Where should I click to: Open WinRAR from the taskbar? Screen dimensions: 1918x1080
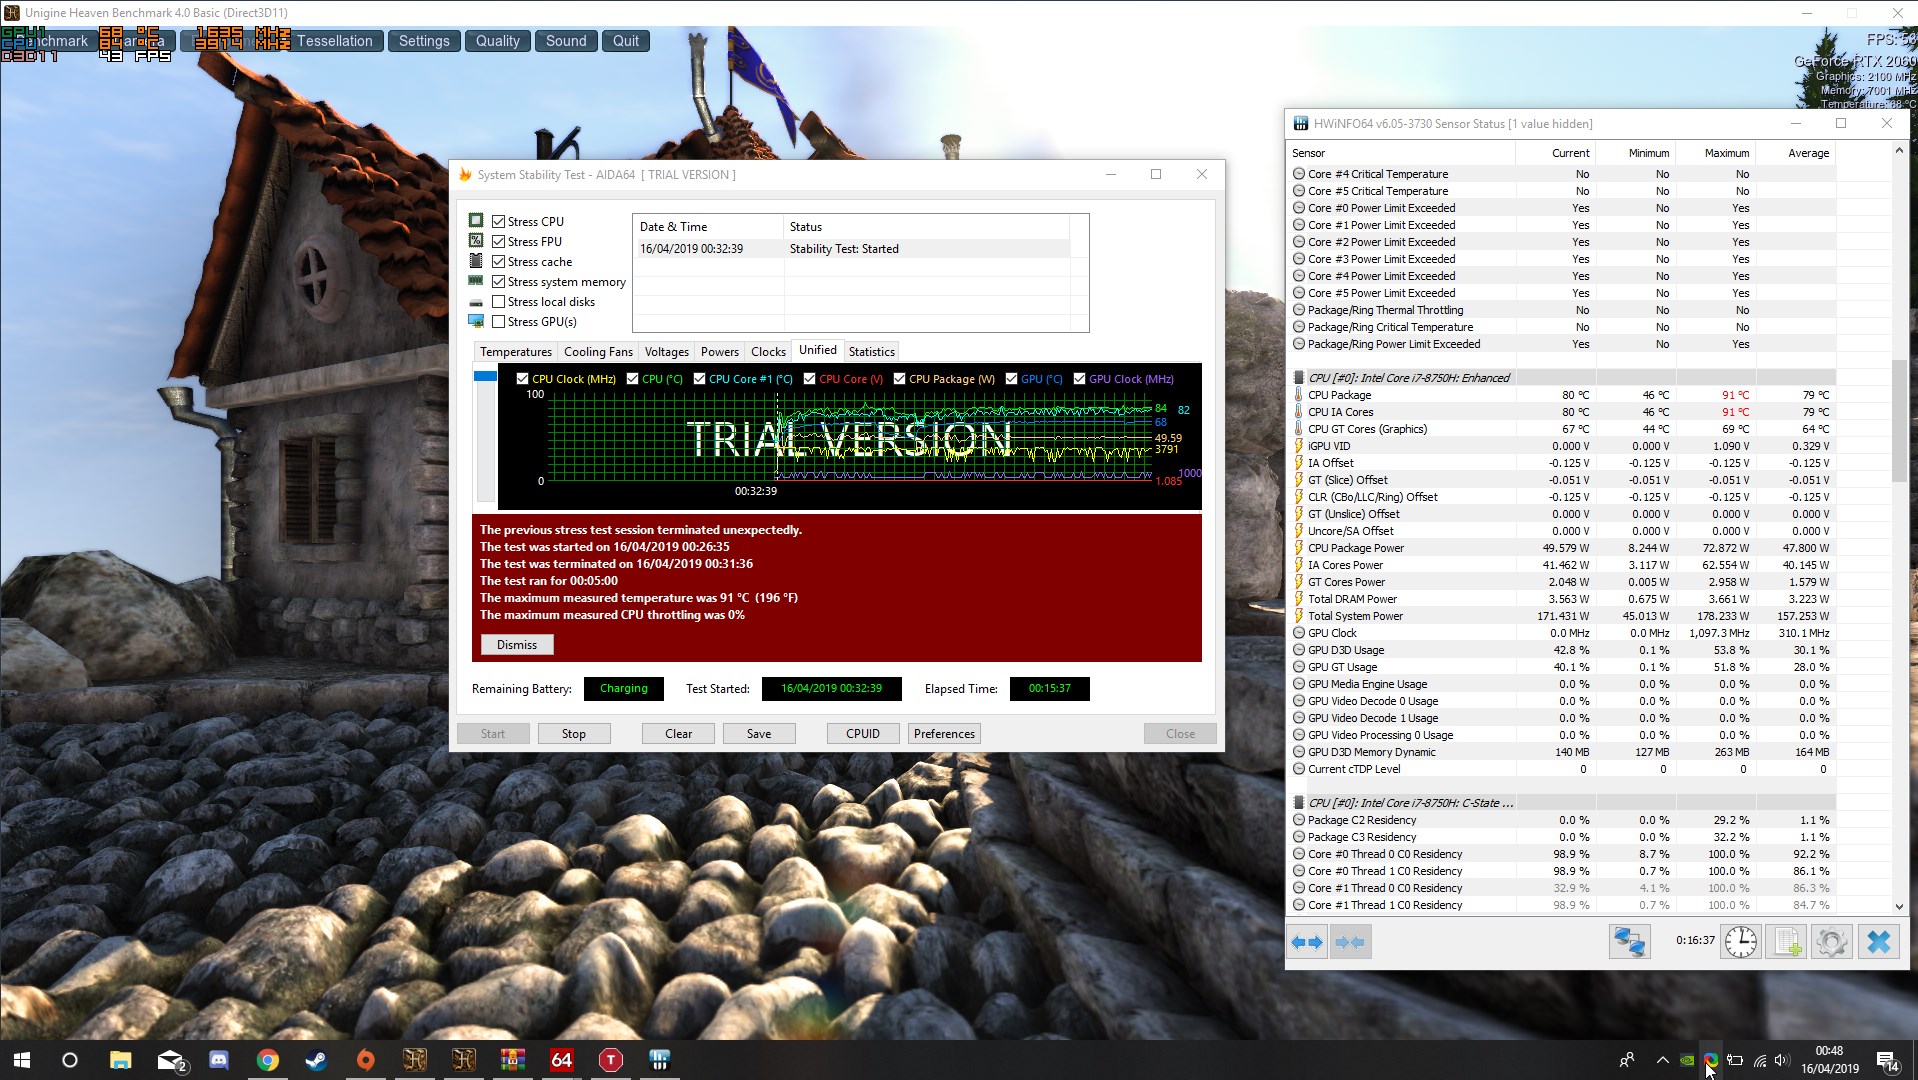512,1060
